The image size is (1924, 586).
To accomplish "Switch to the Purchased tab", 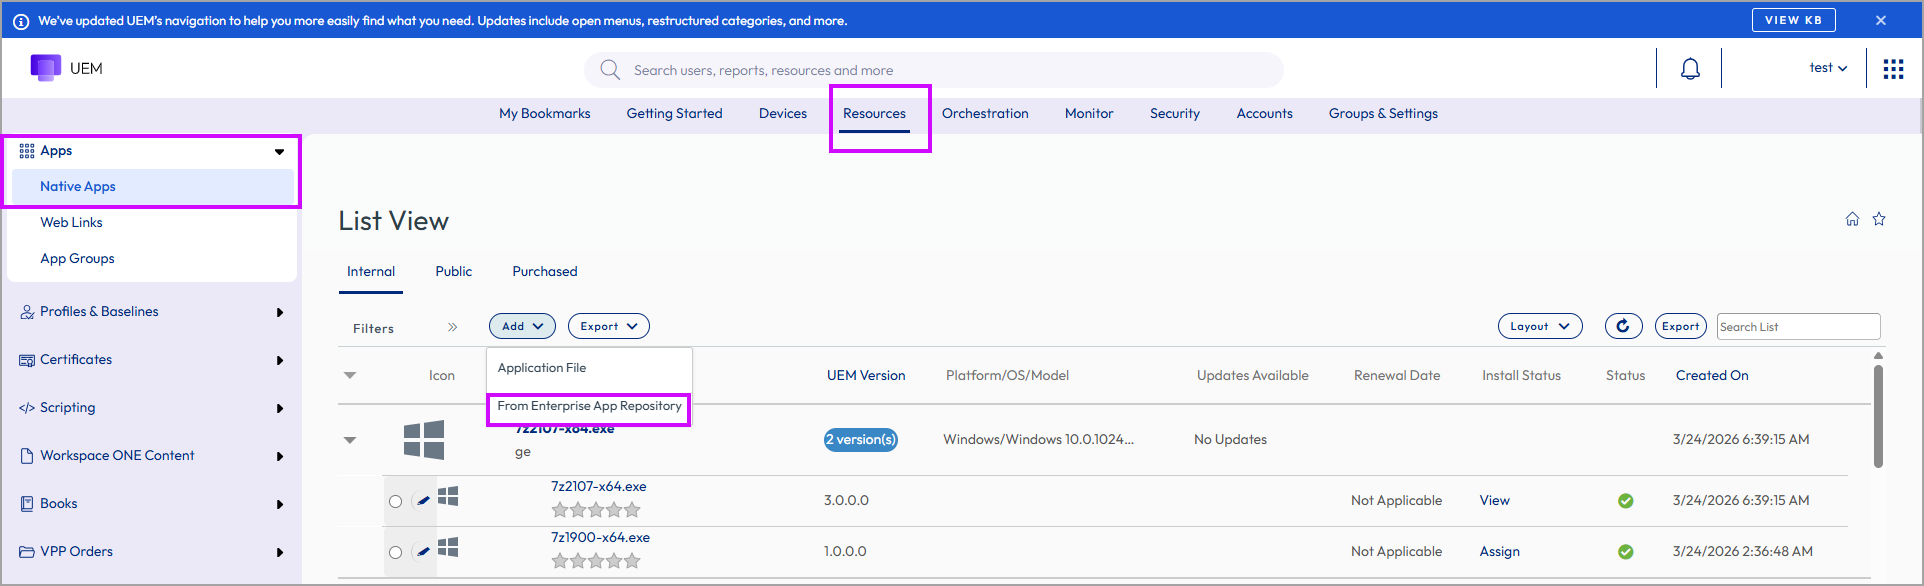I will pos(545,271).
